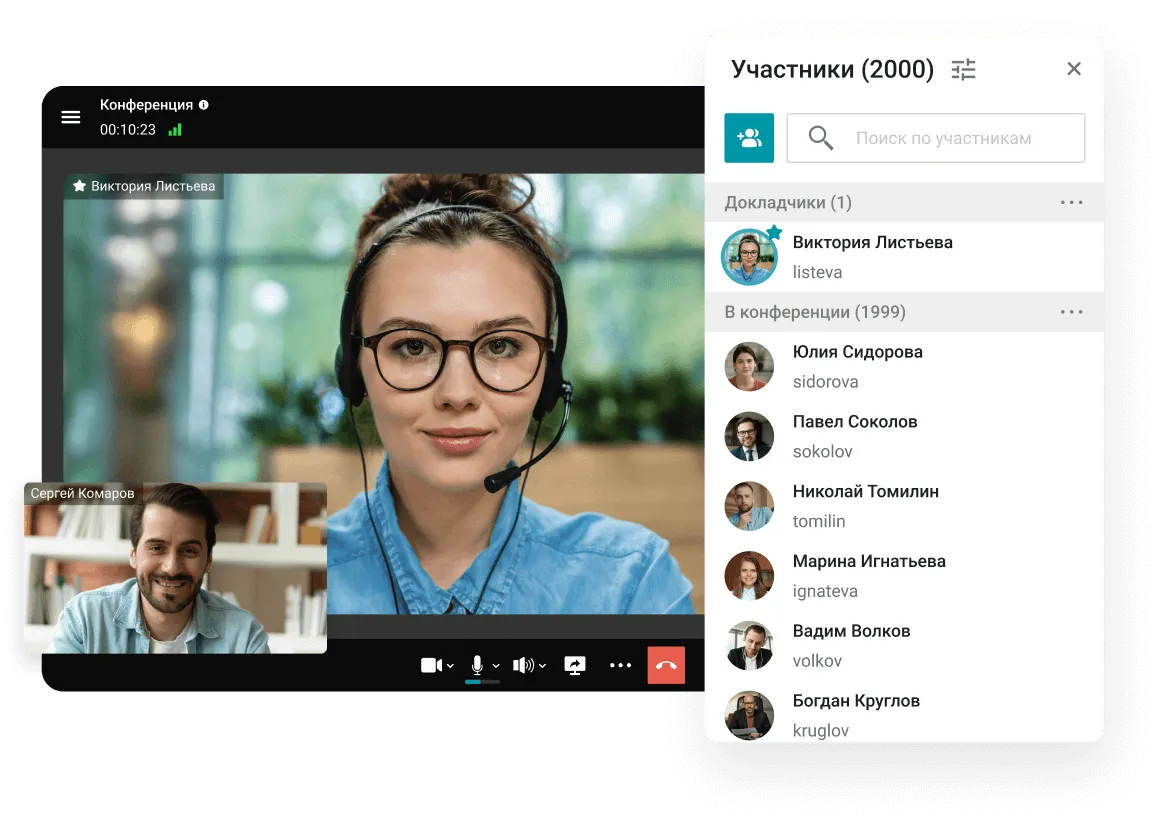The image size is (1168, 829).
Task: Toggle your camera off
Action: tap(430, 665)
